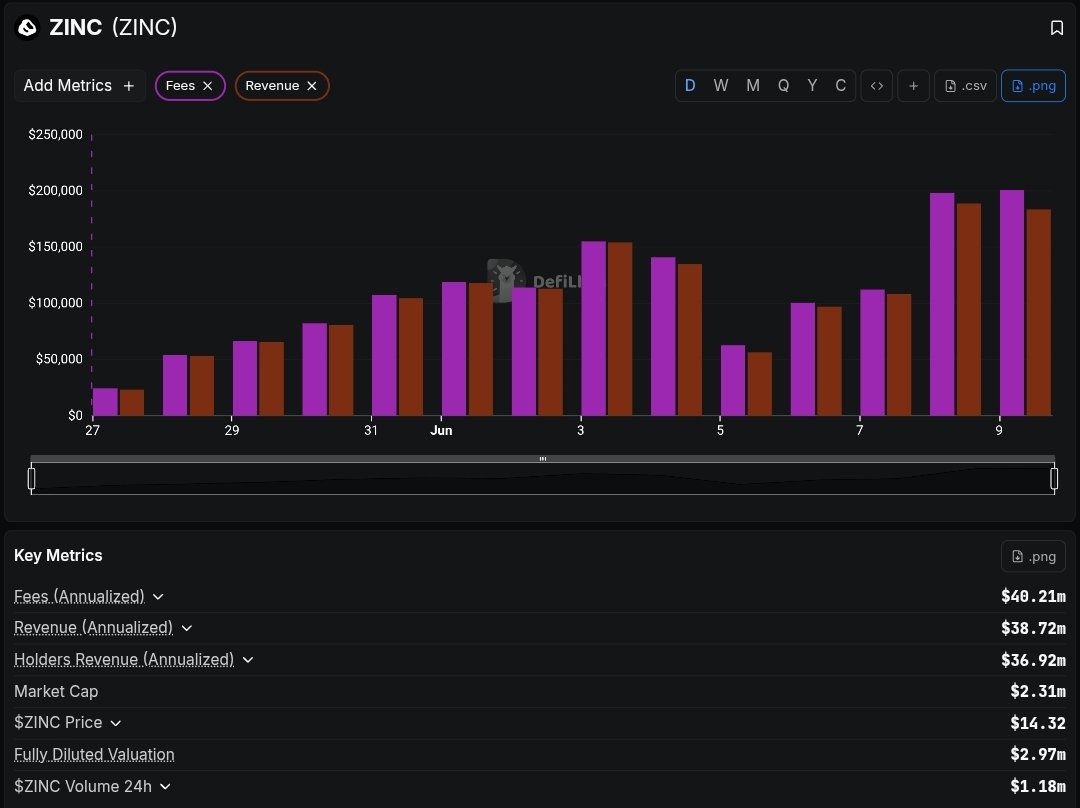Switch chart to Monthly interval

pyautogui.click(x=753, y=85)
